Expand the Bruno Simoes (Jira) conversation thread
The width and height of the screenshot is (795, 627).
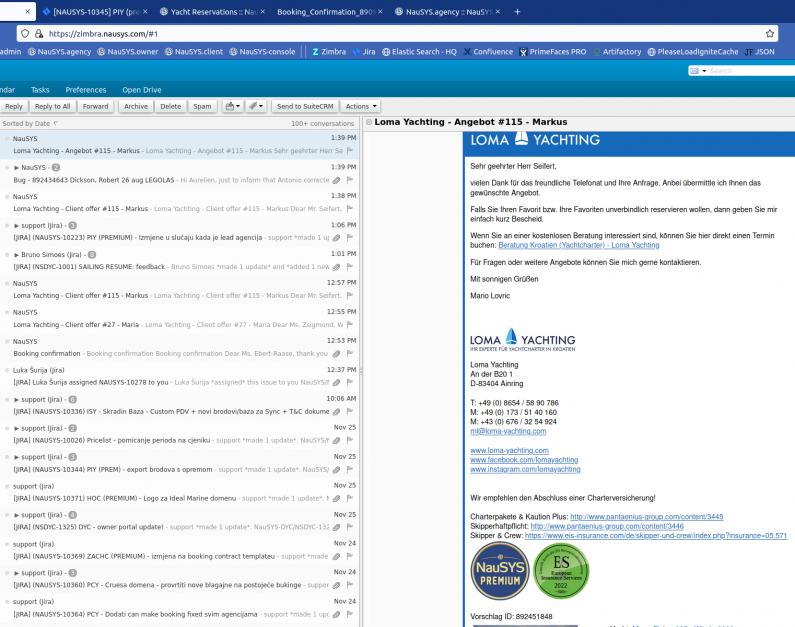[x=16, y=254]
